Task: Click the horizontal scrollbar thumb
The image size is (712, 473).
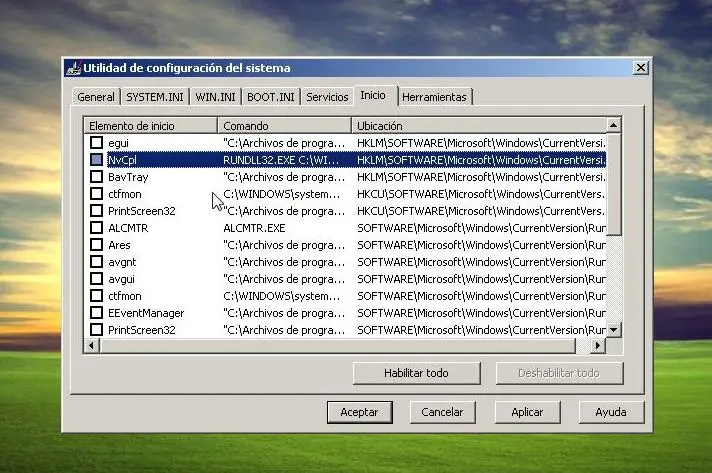Action: (338, 345)
